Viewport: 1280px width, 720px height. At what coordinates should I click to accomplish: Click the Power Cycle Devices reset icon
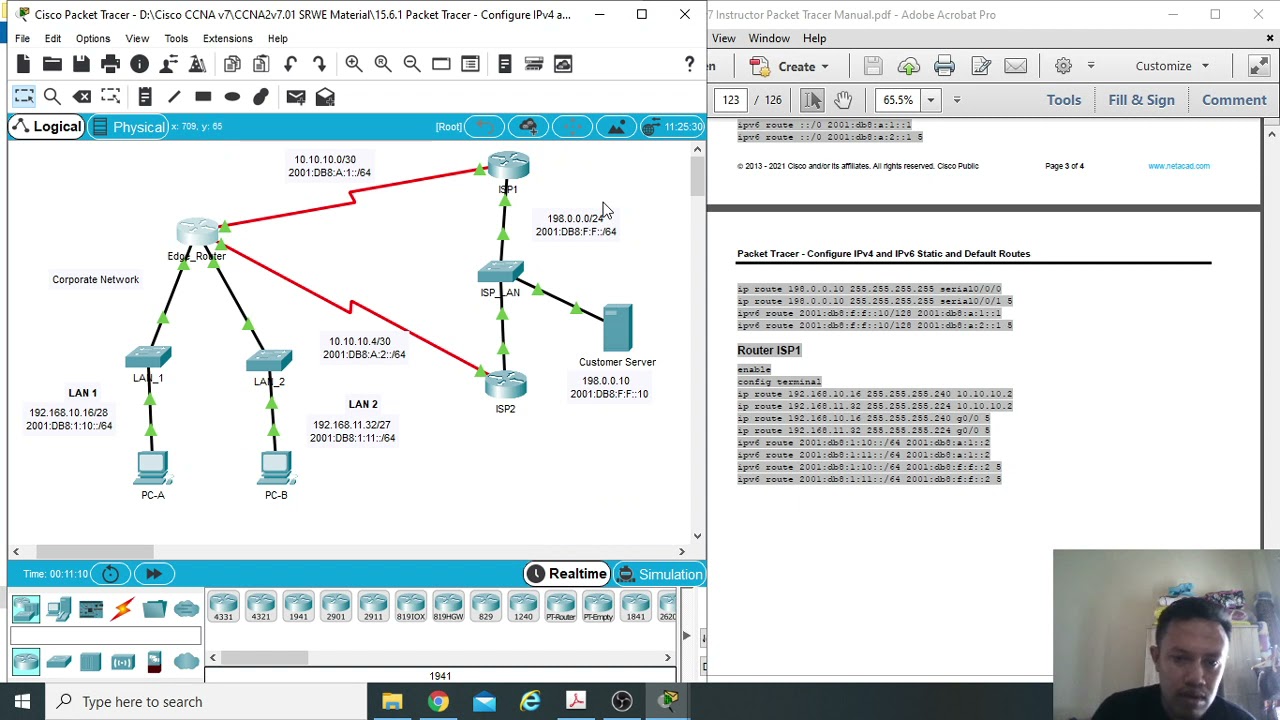coord(110,574)
